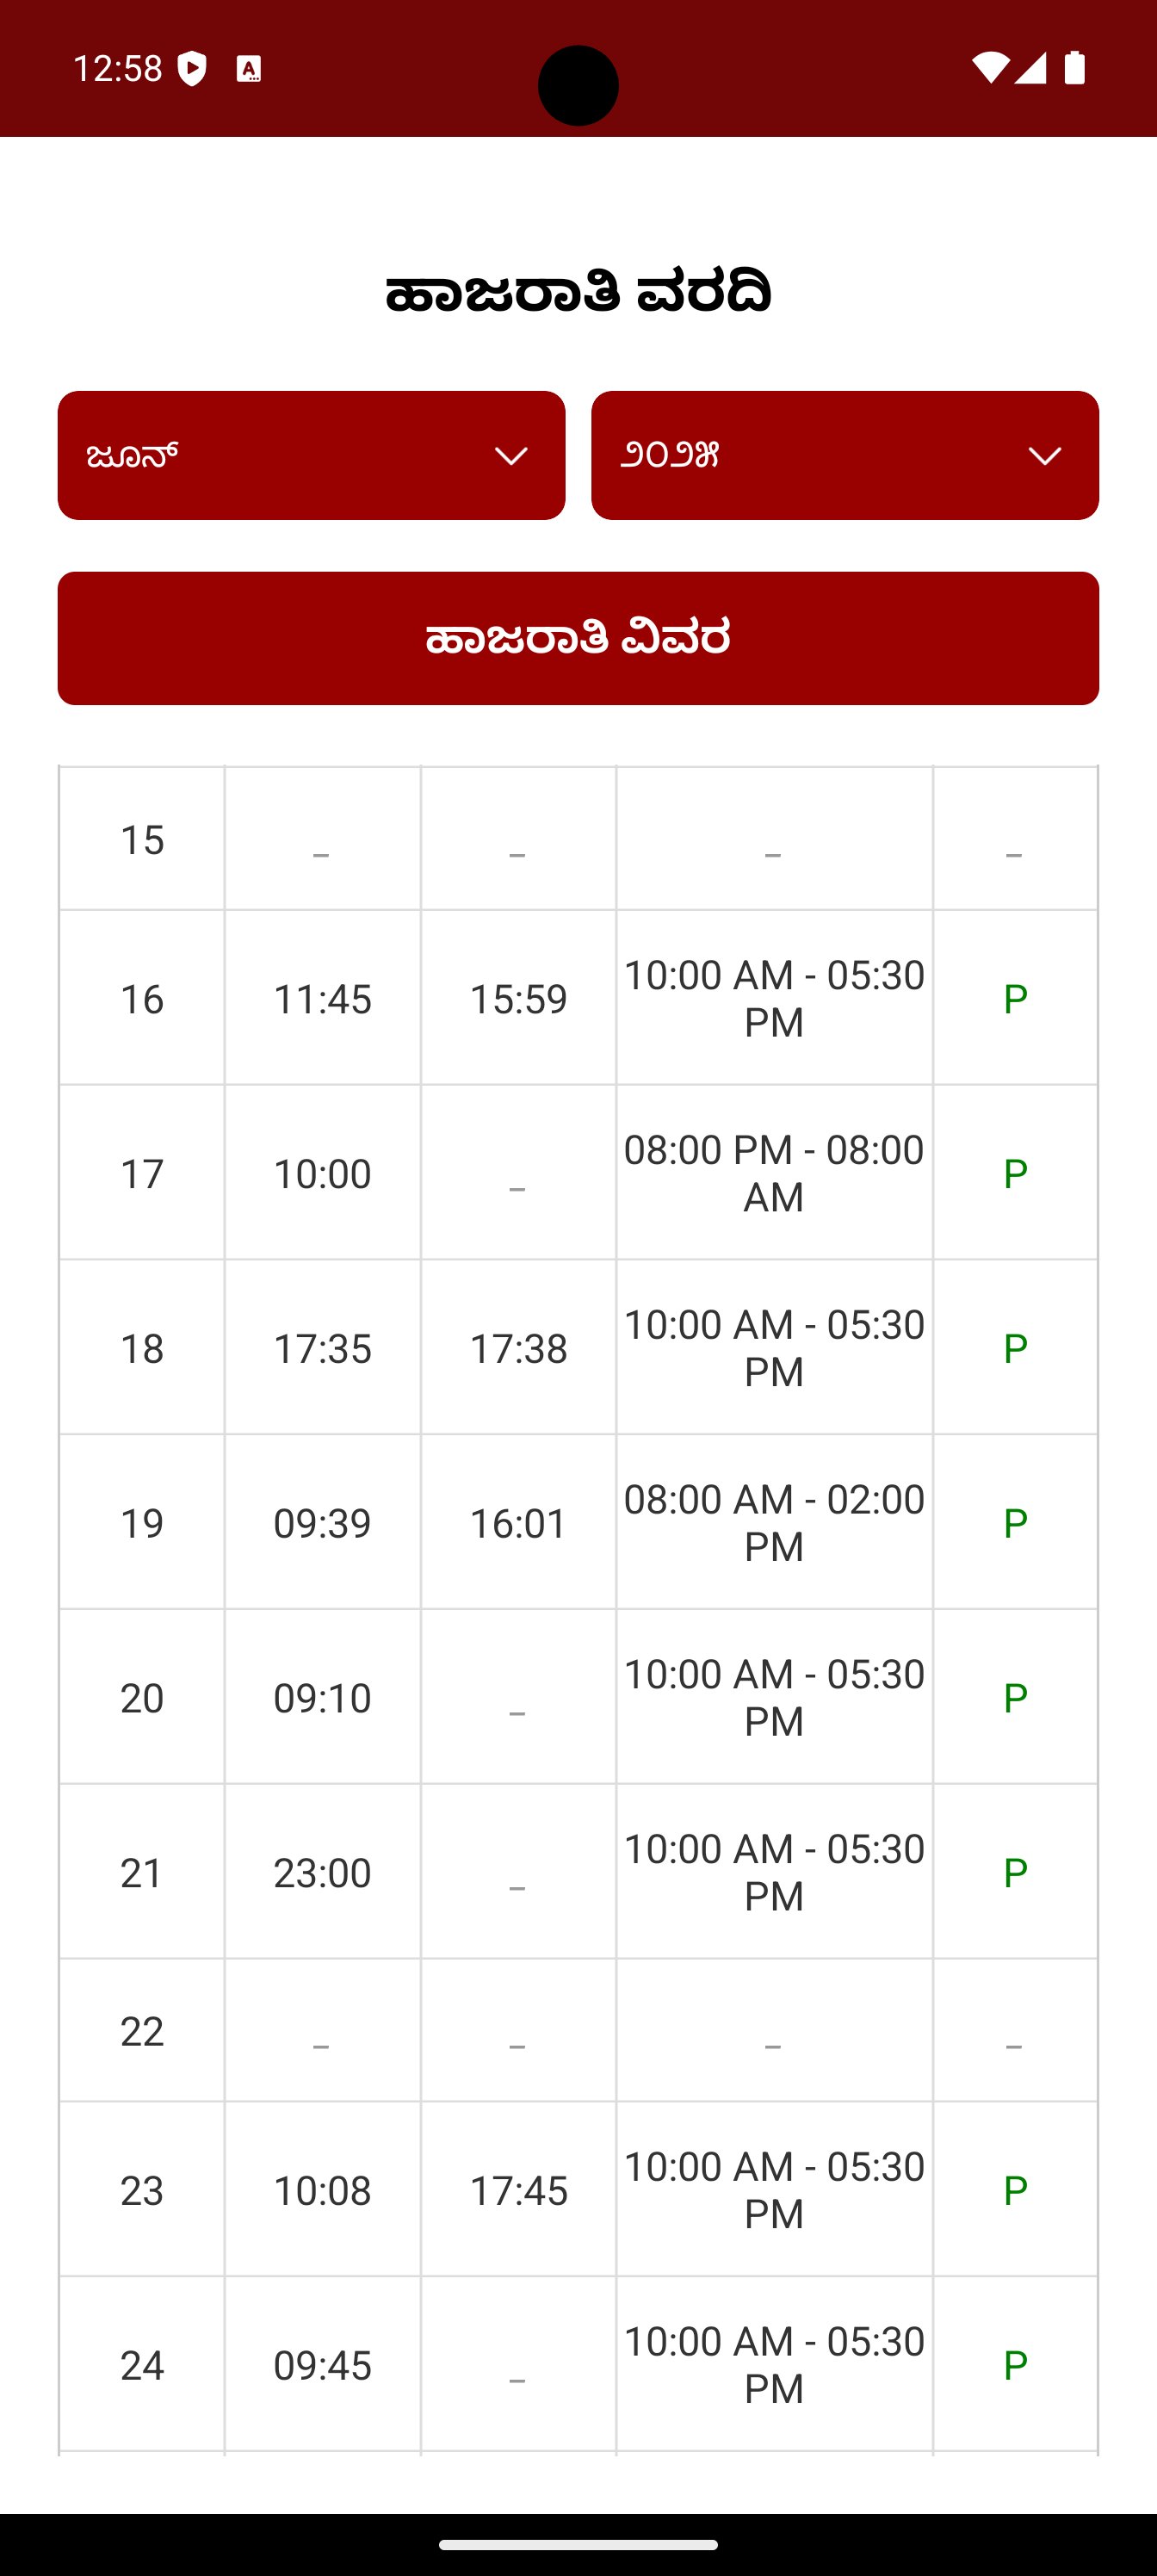Tap the shield icon in status bar

[x=192, y=69]
